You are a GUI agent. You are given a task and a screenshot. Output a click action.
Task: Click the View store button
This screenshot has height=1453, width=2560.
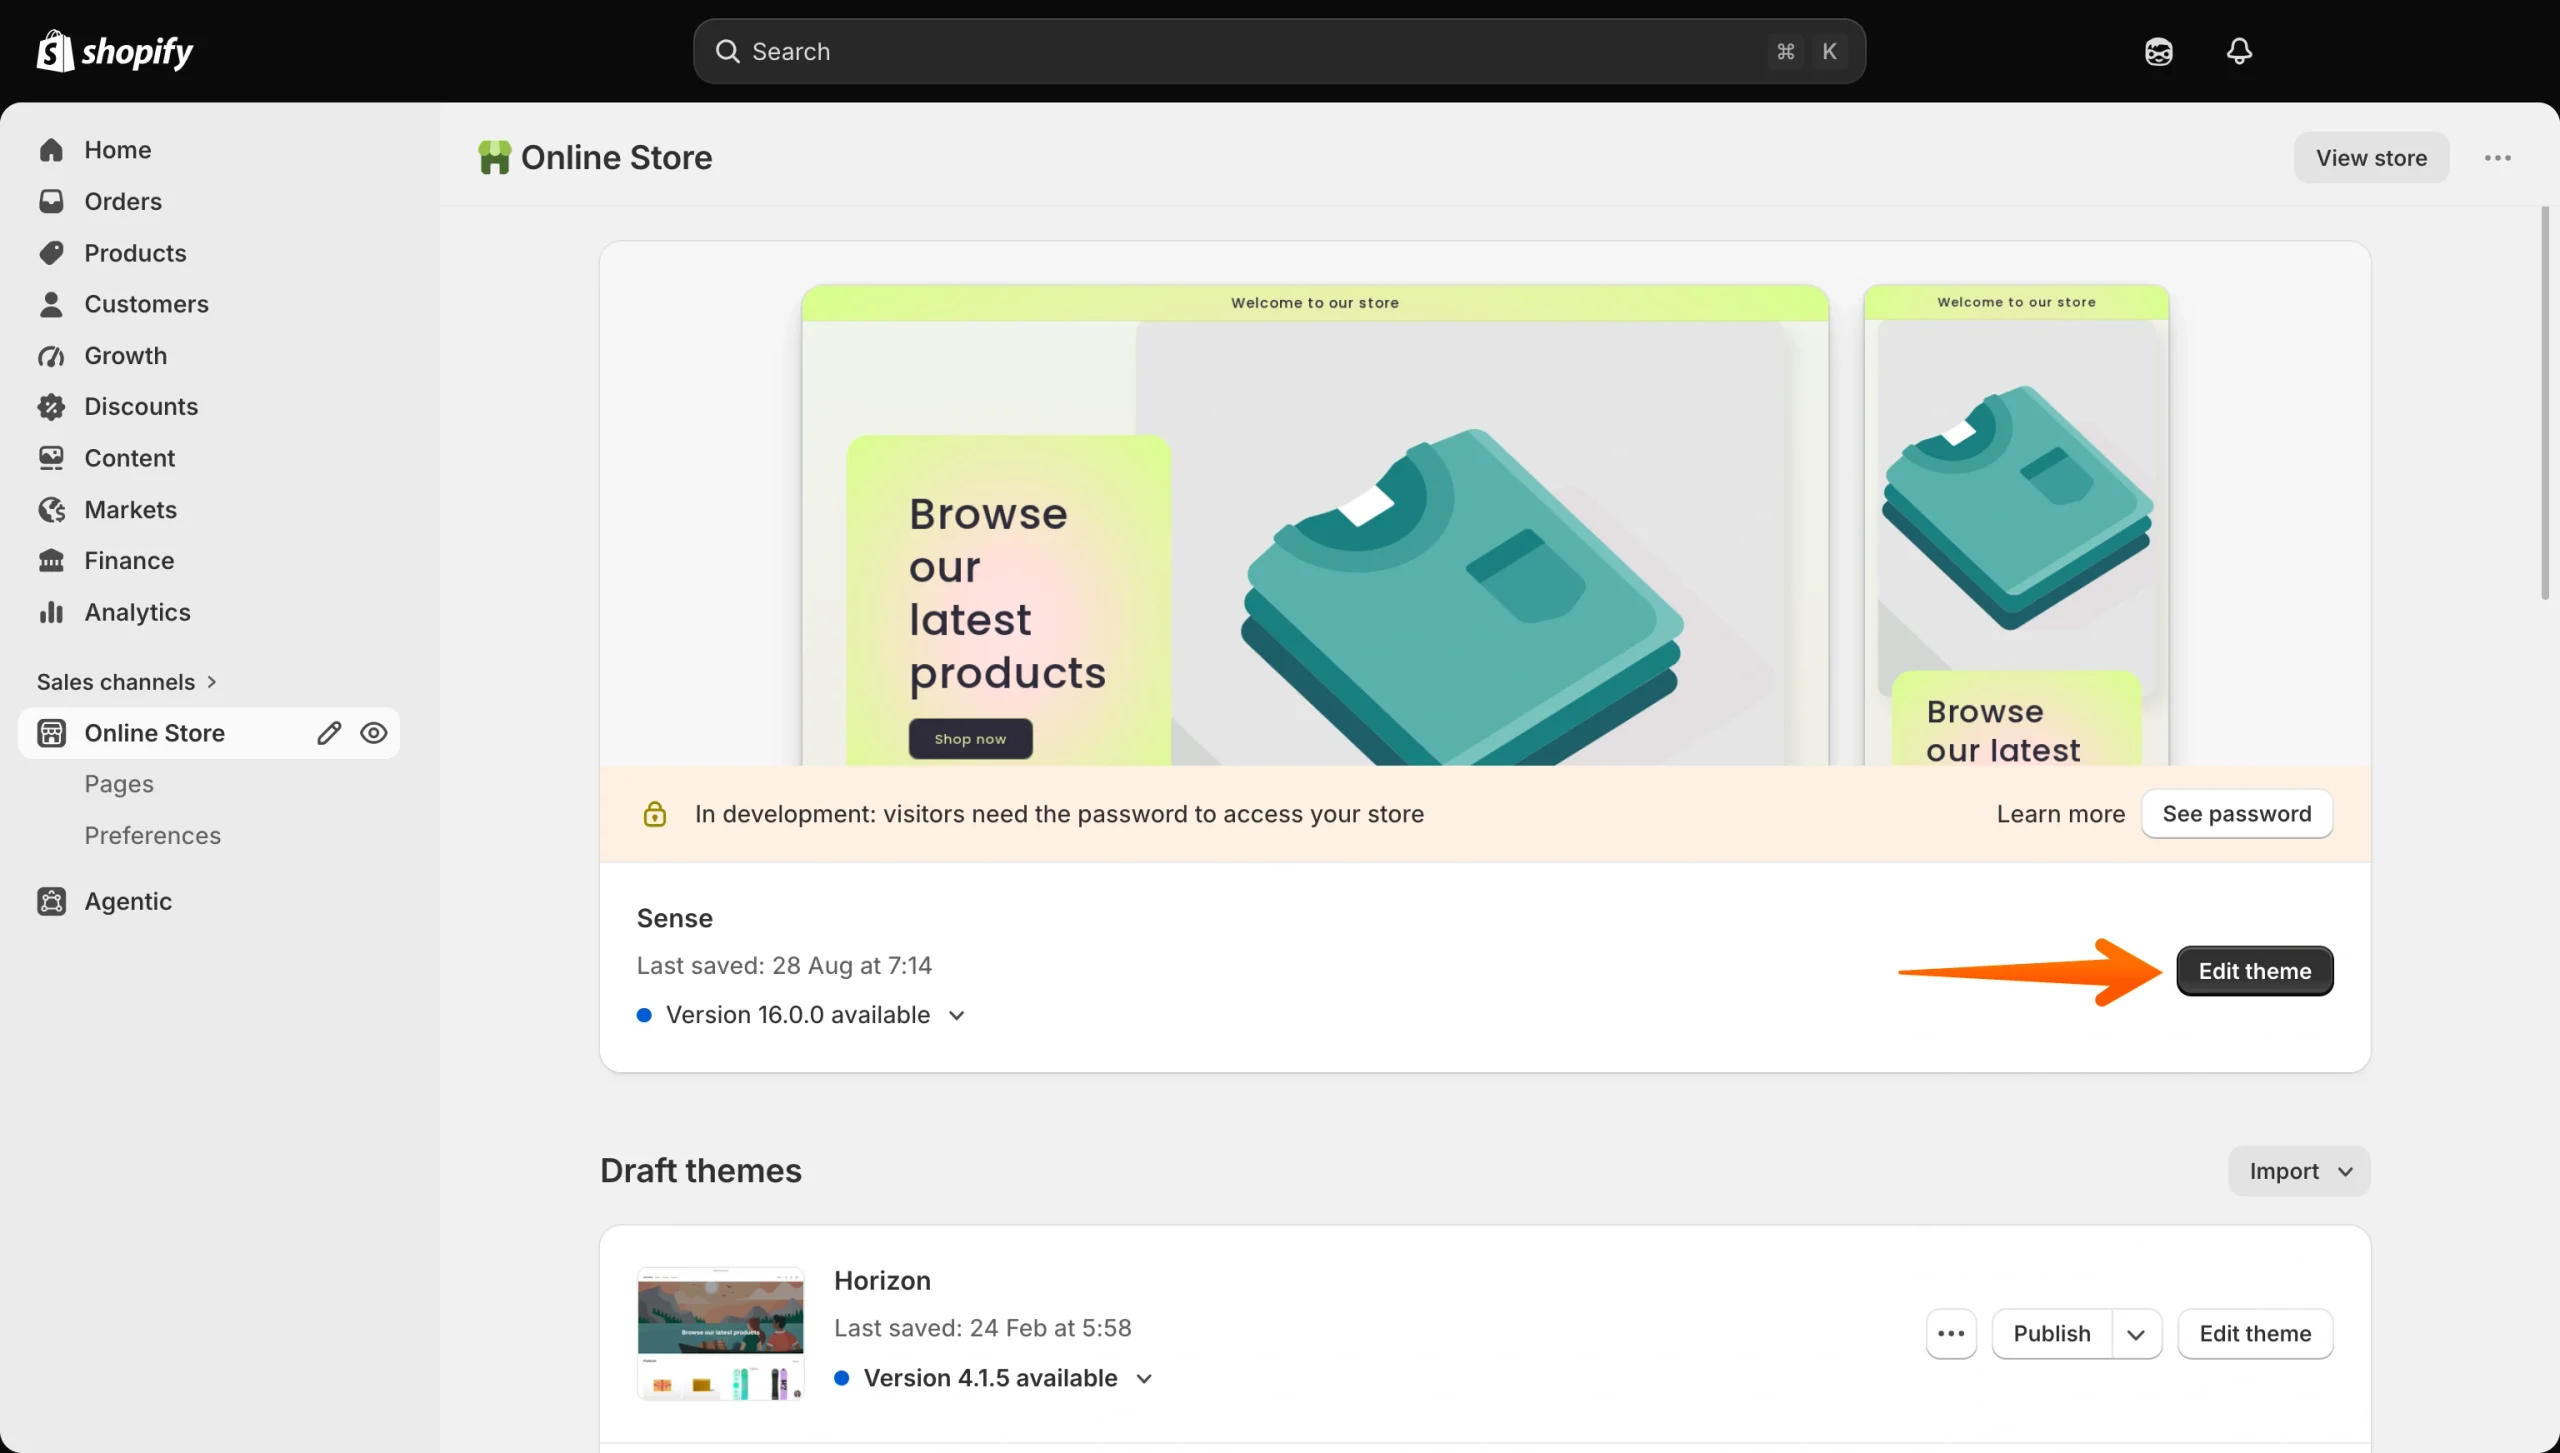(2371, 158)
